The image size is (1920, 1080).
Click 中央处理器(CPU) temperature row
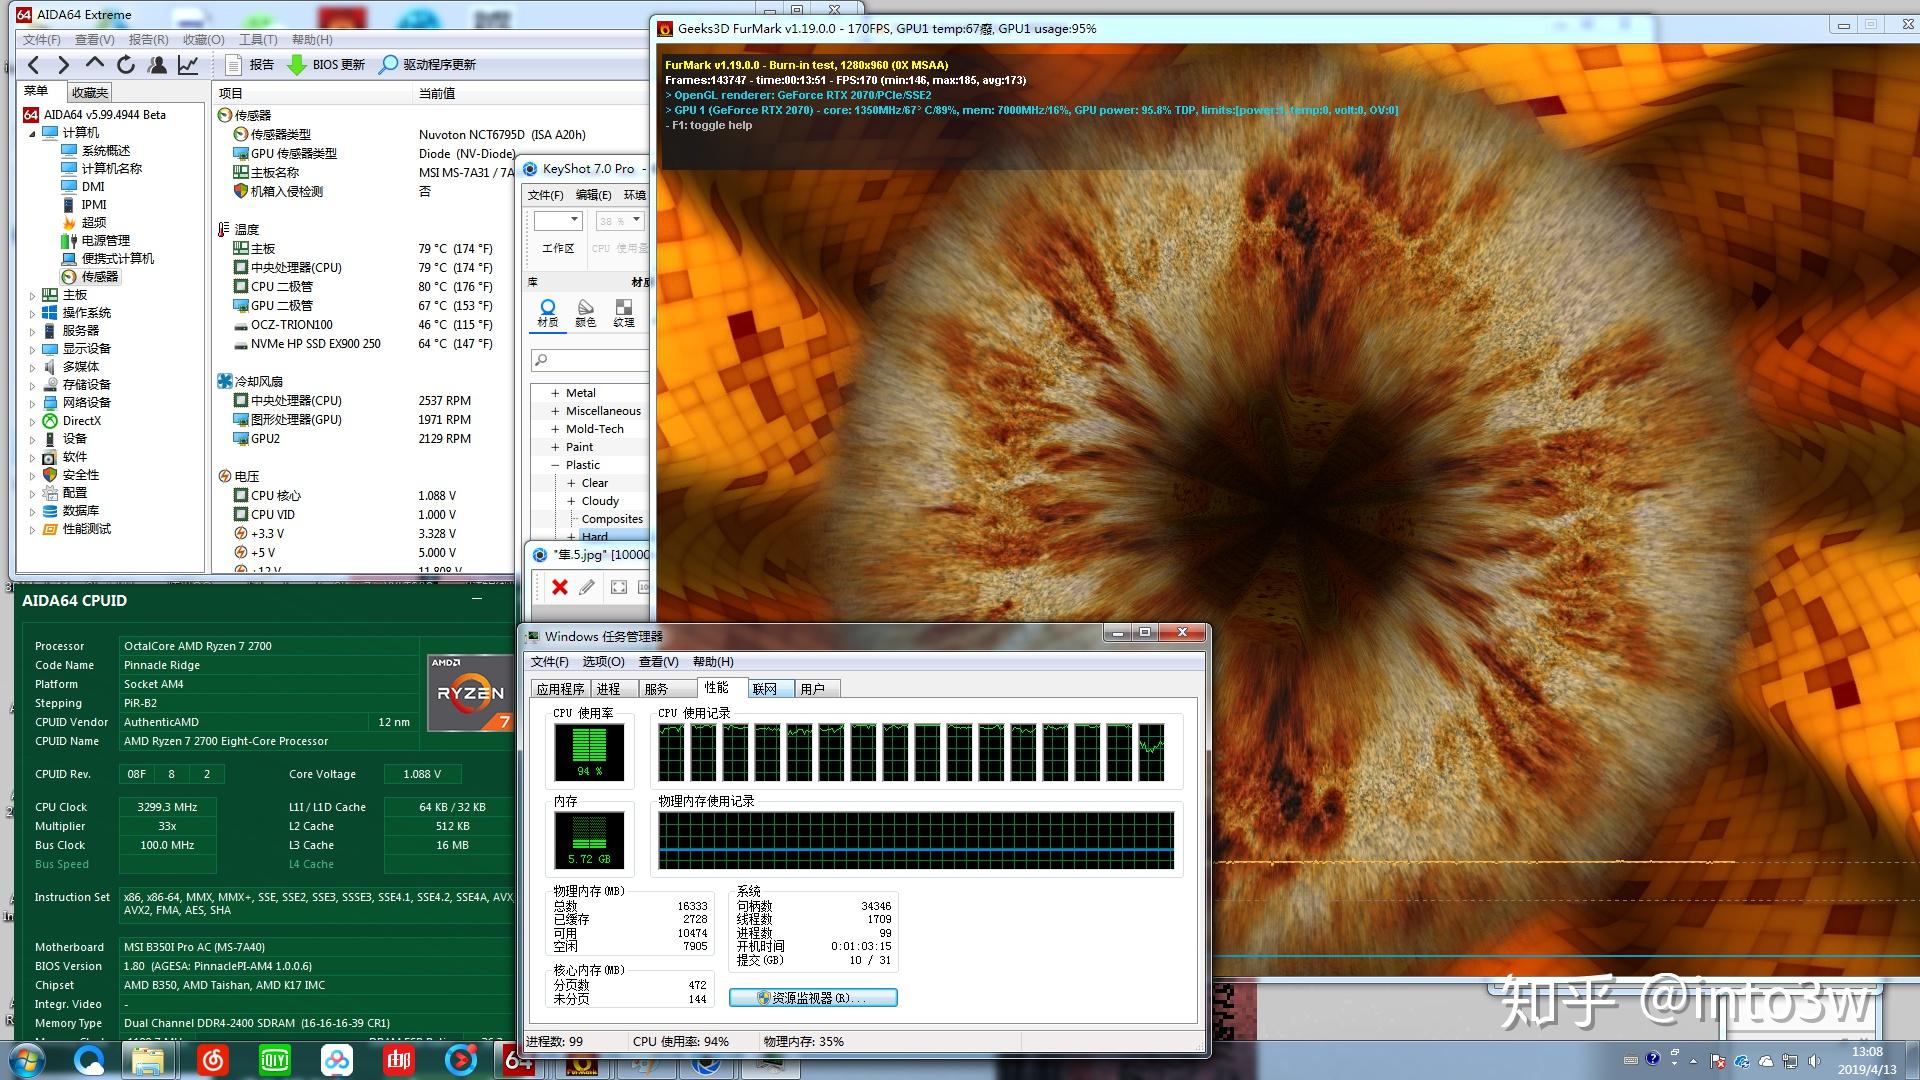(x=365, y=268)
